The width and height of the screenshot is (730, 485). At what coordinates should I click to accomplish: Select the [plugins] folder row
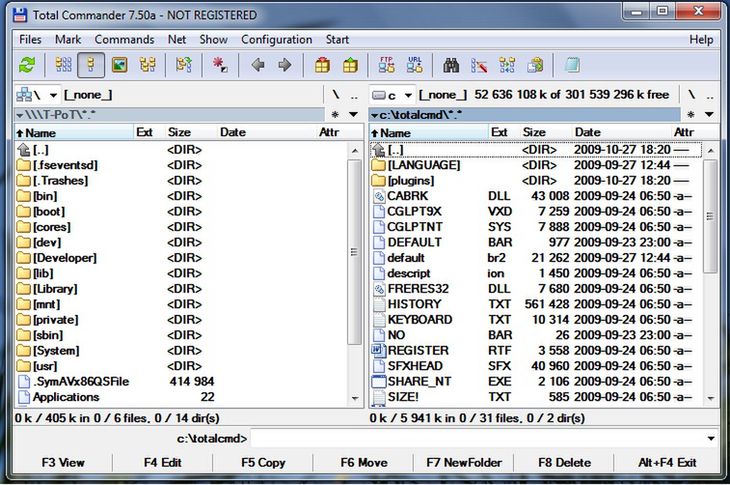pyautogui.click(x=535, y=181)
